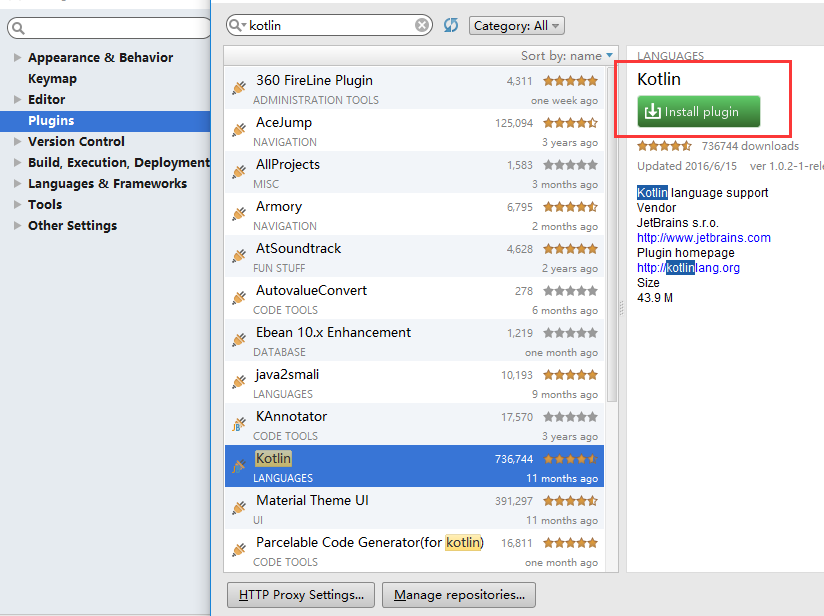Click the Updated 2016/6/15 text
This screenshot has height=616, width=824.
(687, 166)
